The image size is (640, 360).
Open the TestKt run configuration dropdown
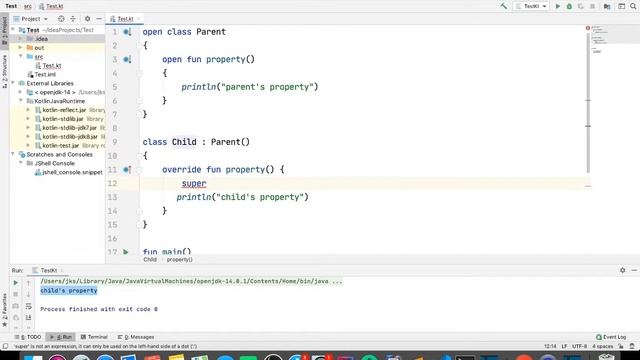tap(531, 6)
